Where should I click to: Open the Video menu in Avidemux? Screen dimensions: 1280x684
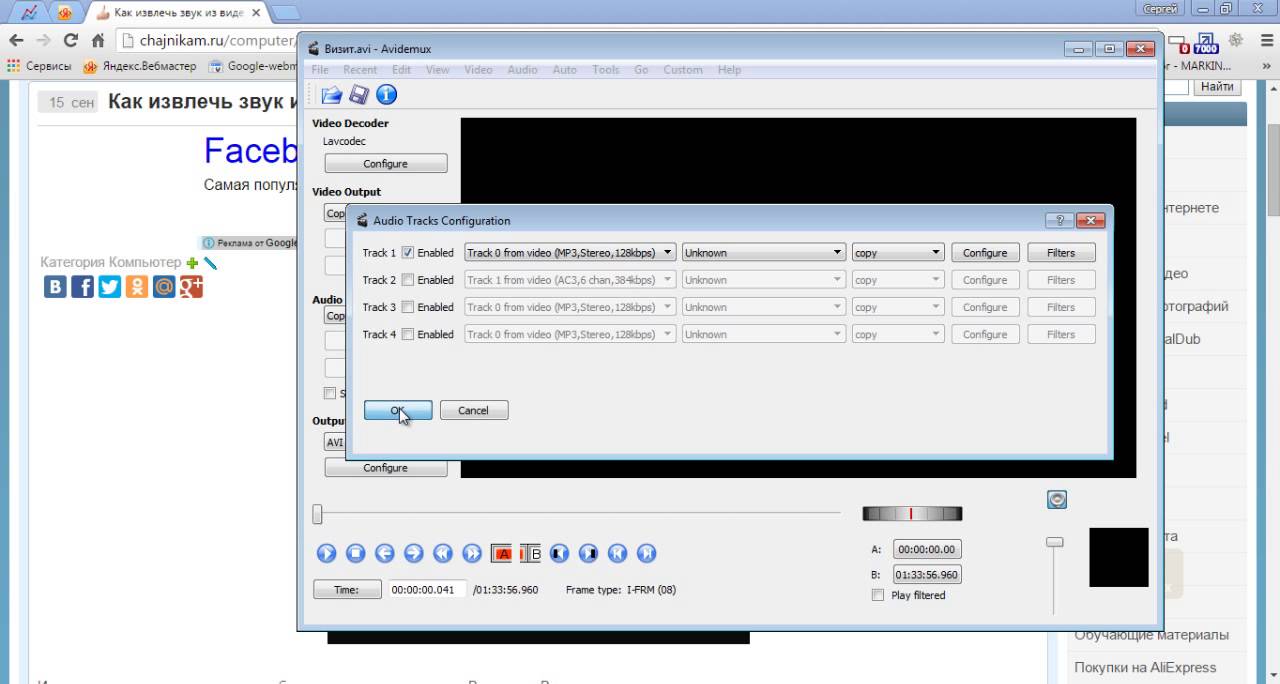click(x=478, y=70)
